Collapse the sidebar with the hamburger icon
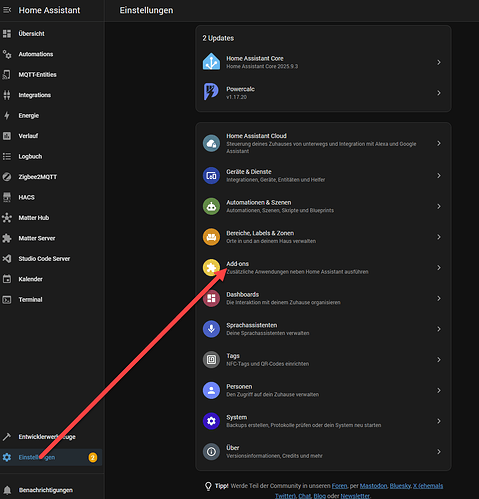 (x=7, y=10)
